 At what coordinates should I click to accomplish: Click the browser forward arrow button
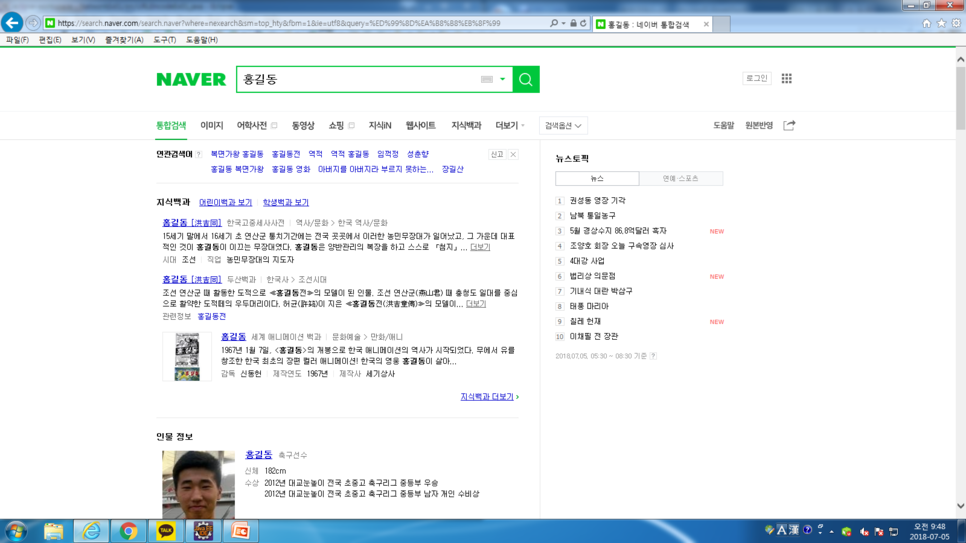click(x=33, y=23)
